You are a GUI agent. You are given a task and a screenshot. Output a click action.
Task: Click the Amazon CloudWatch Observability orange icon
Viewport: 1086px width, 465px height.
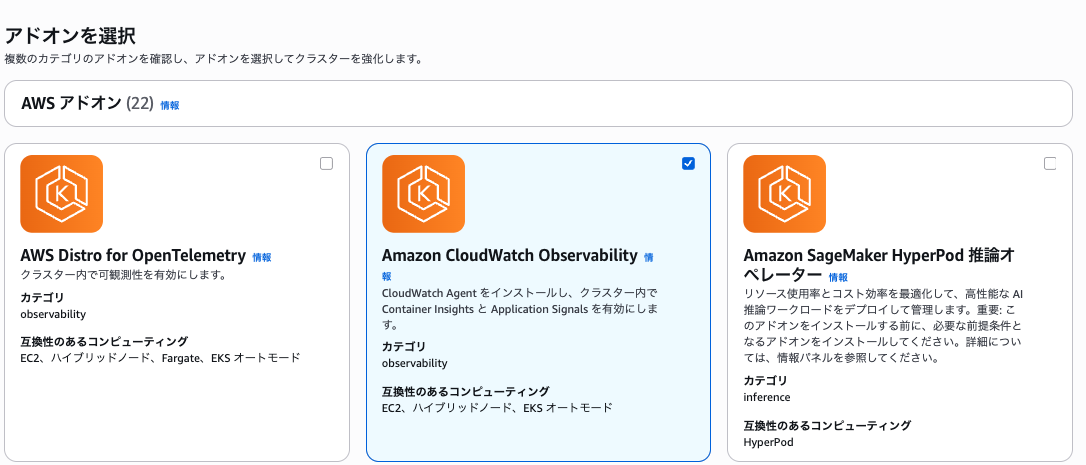click(x=423, y=194)
